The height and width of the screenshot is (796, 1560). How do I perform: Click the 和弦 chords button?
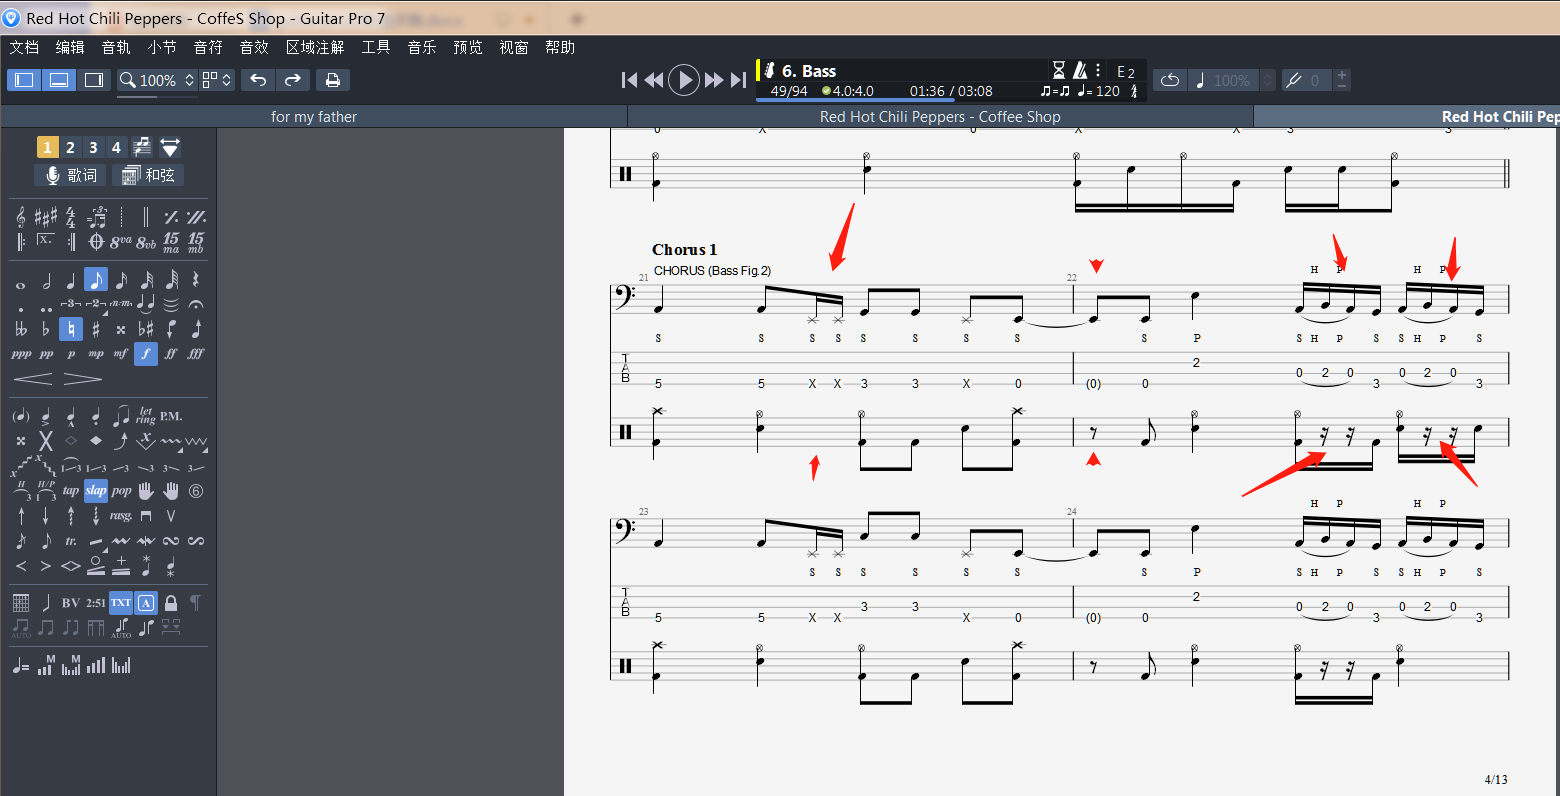pyautogui.click(x=148, y=175)
